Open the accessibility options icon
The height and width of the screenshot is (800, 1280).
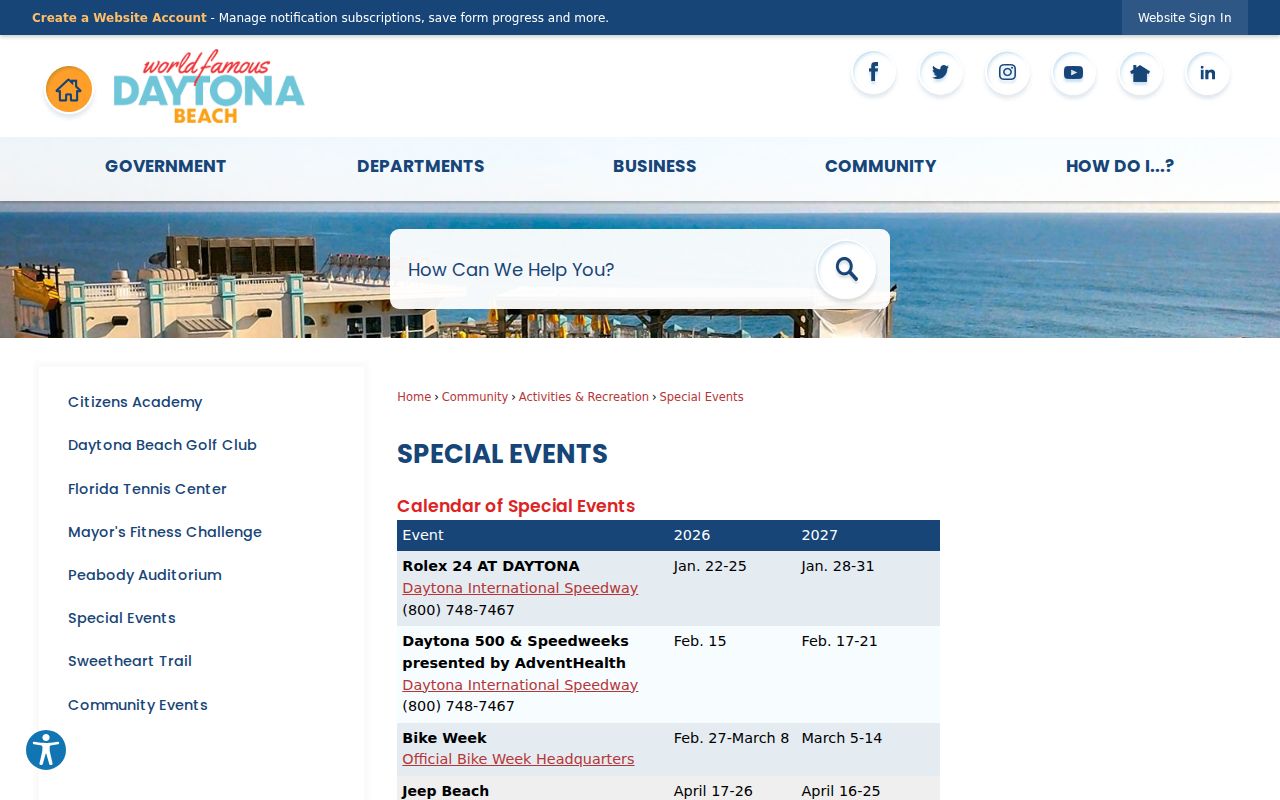coord(46,750)
